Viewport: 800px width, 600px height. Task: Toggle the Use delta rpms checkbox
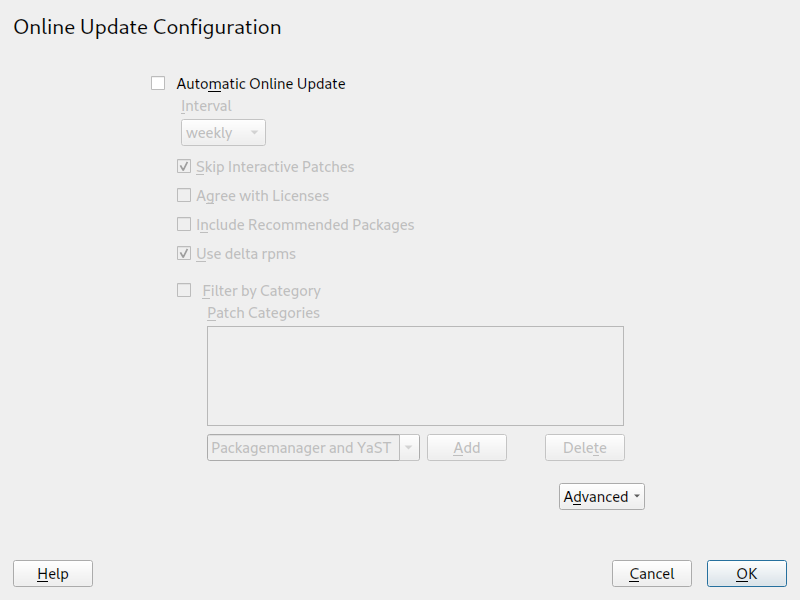pos(184,254)
